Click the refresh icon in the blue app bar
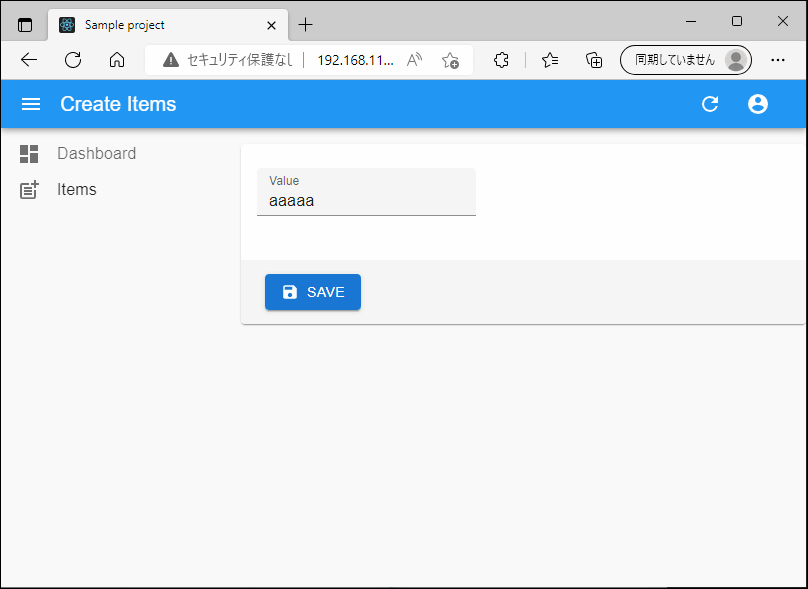 tap(710, 104)
